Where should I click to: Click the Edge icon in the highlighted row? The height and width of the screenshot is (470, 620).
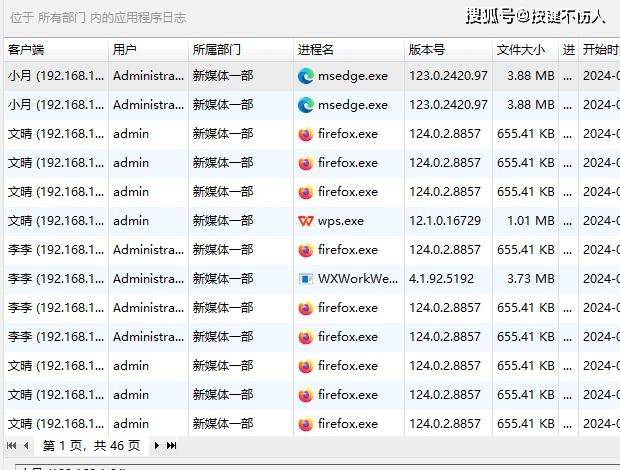coord(306,76)
